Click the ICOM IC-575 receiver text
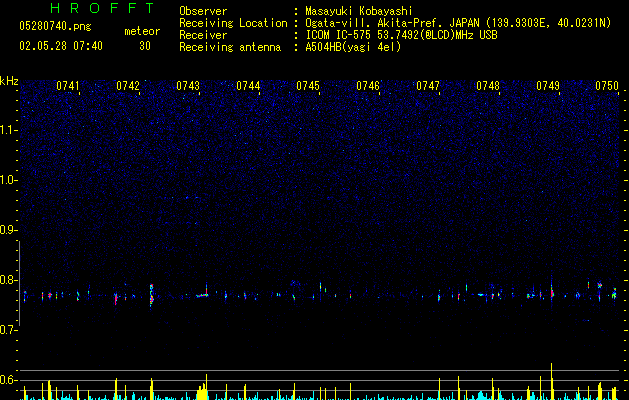Viewport: 629px width, 400px height. coord(401,35)
